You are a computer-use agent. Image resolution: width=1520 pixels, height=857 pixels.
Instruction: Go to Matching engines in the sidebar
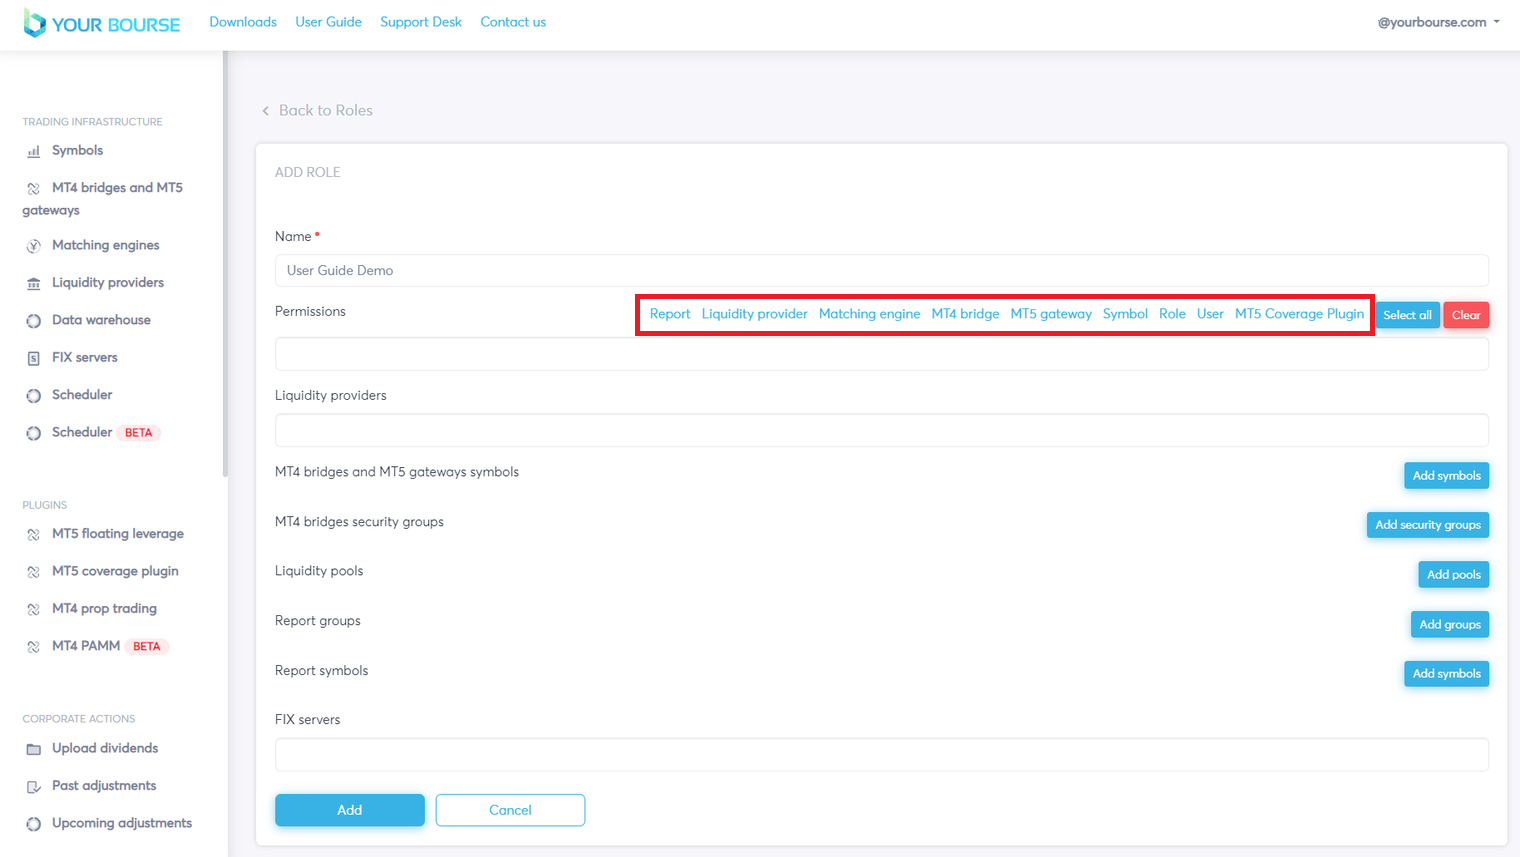point(105,245)
